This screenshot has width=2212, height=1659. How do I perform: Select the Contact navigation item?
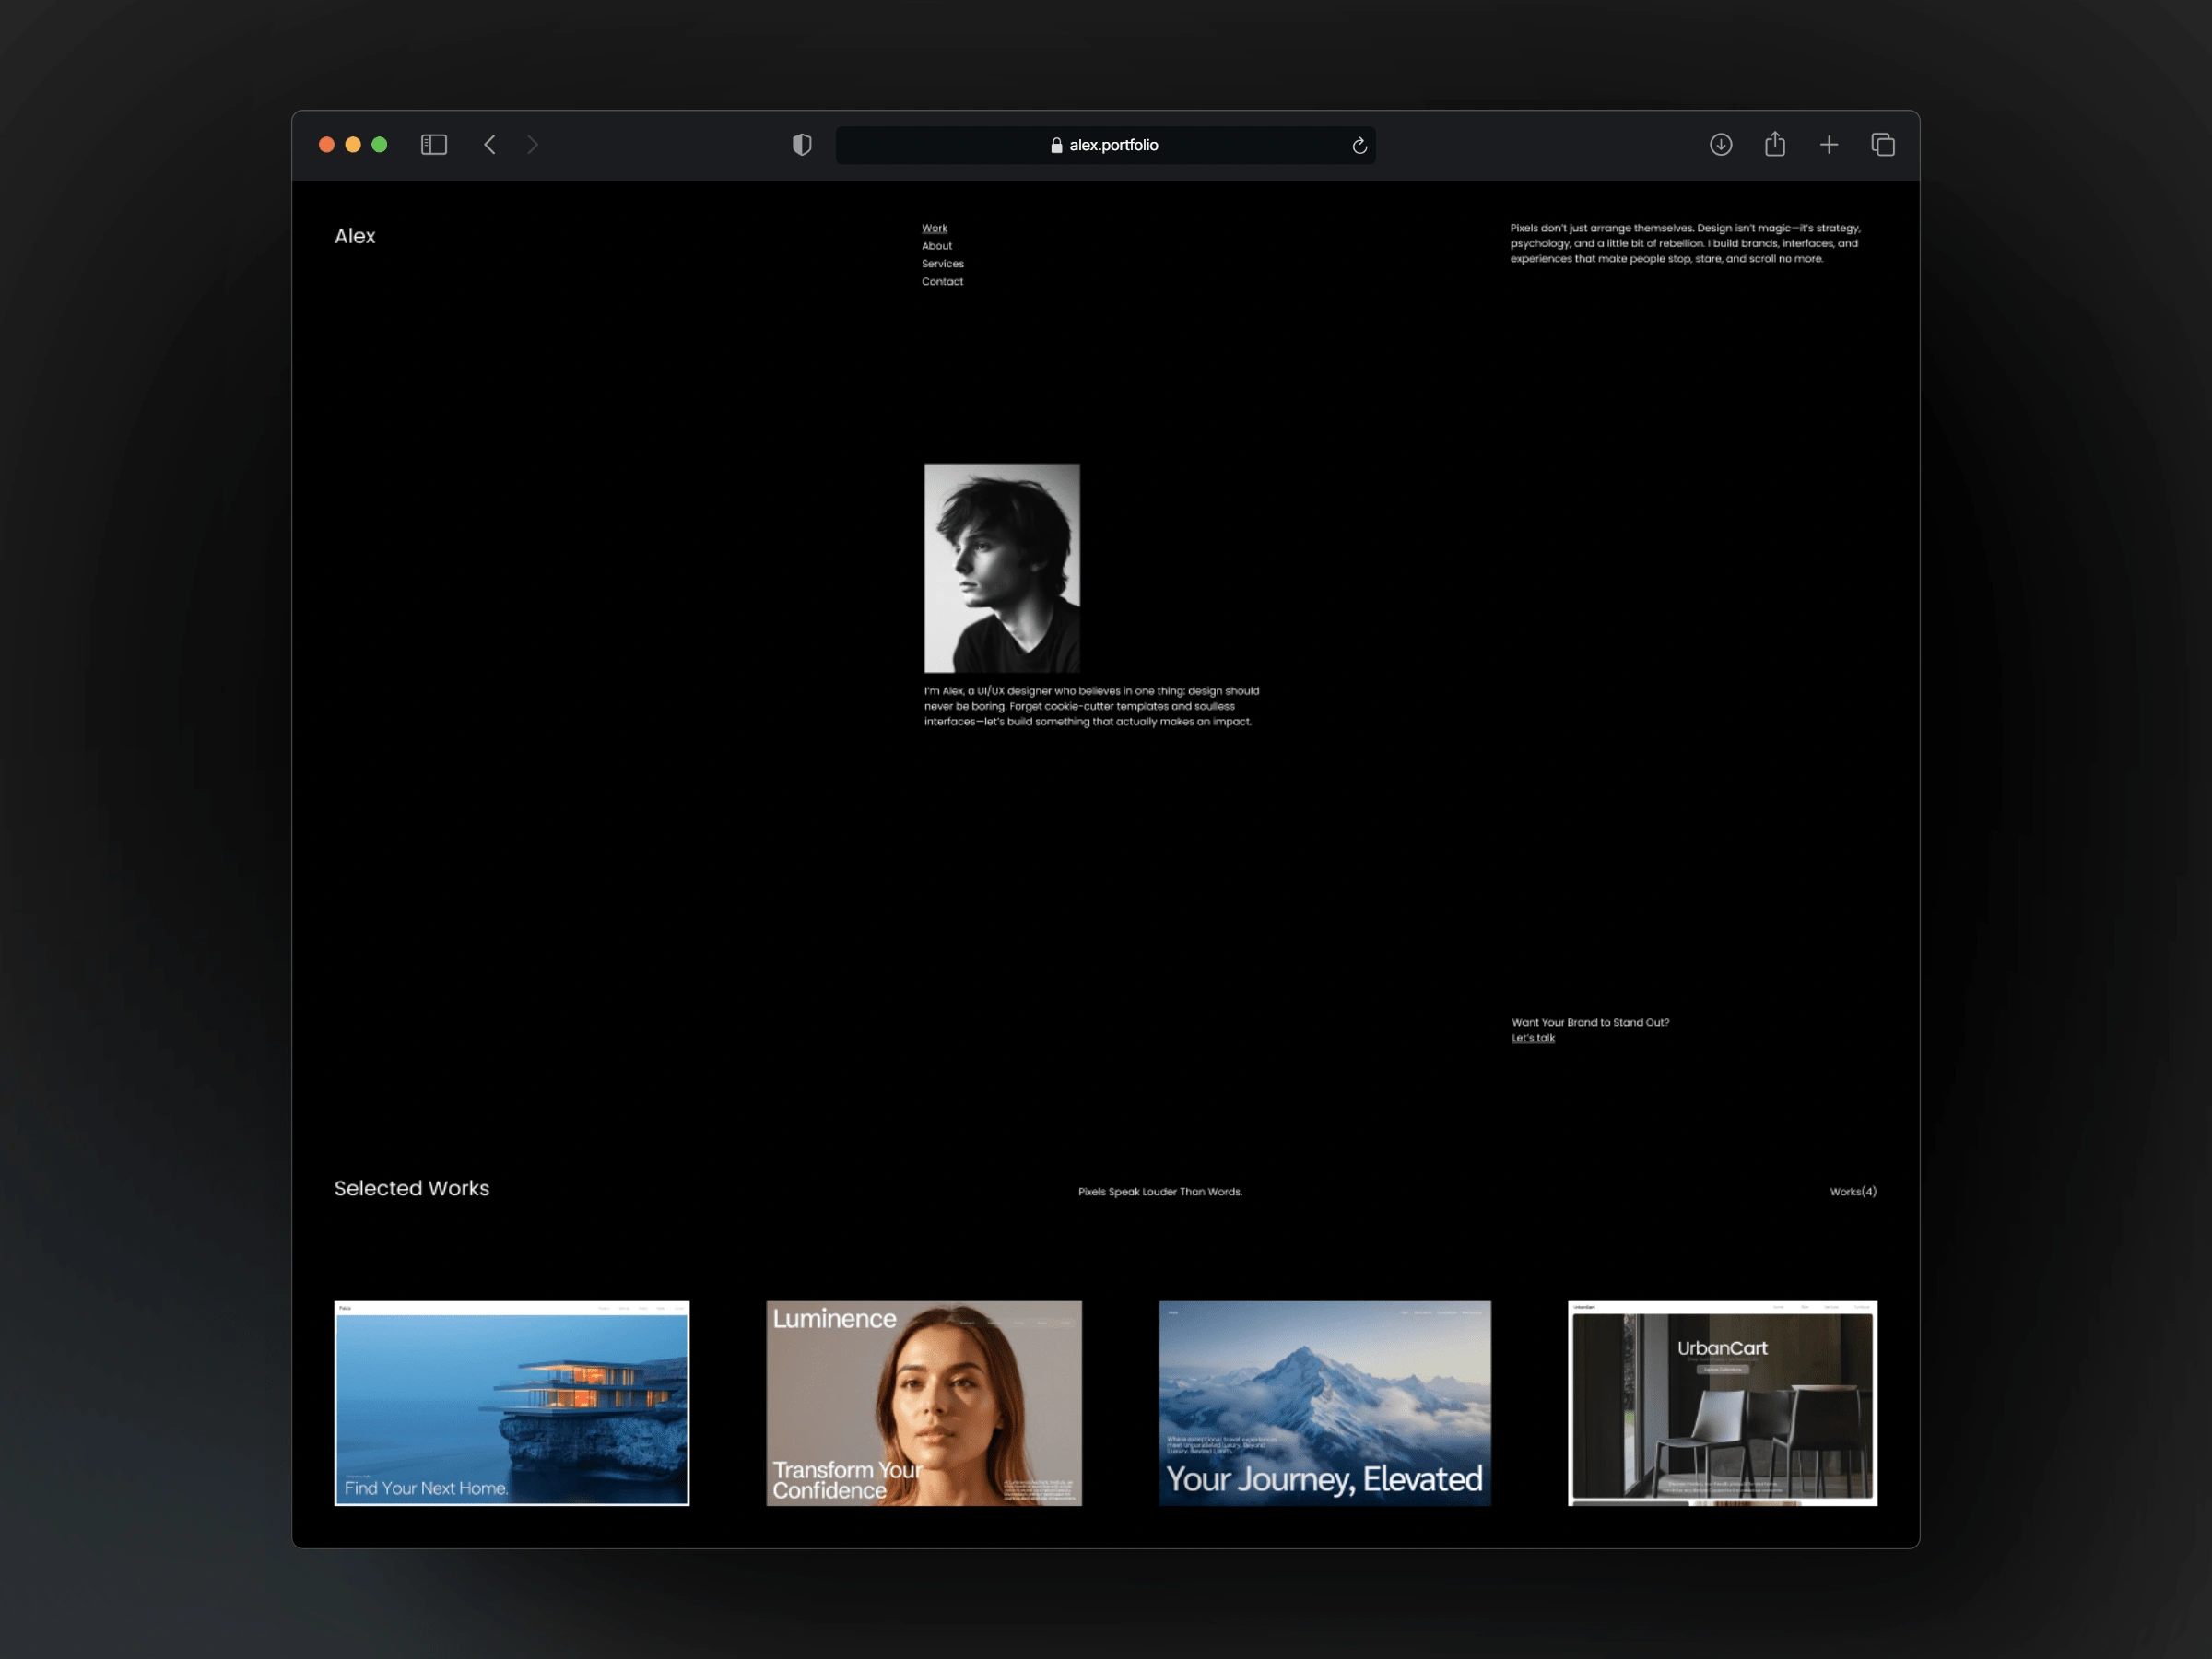tap(944, 280)
